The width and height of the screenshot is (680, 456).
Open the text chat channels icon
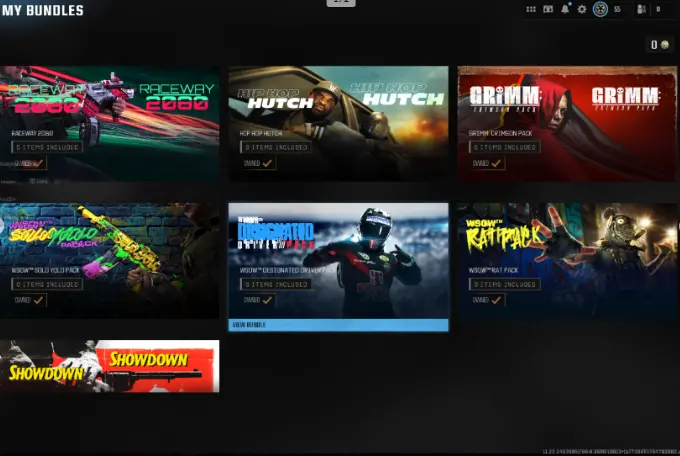tap(548, 9)
